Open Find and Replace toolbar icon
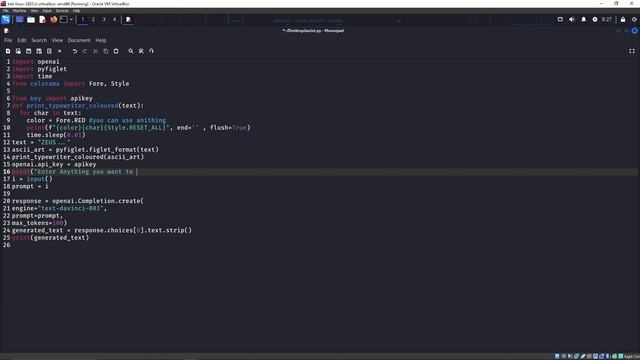Image resolution: width=640 pixels, height=360 pixels. point(141,51)
